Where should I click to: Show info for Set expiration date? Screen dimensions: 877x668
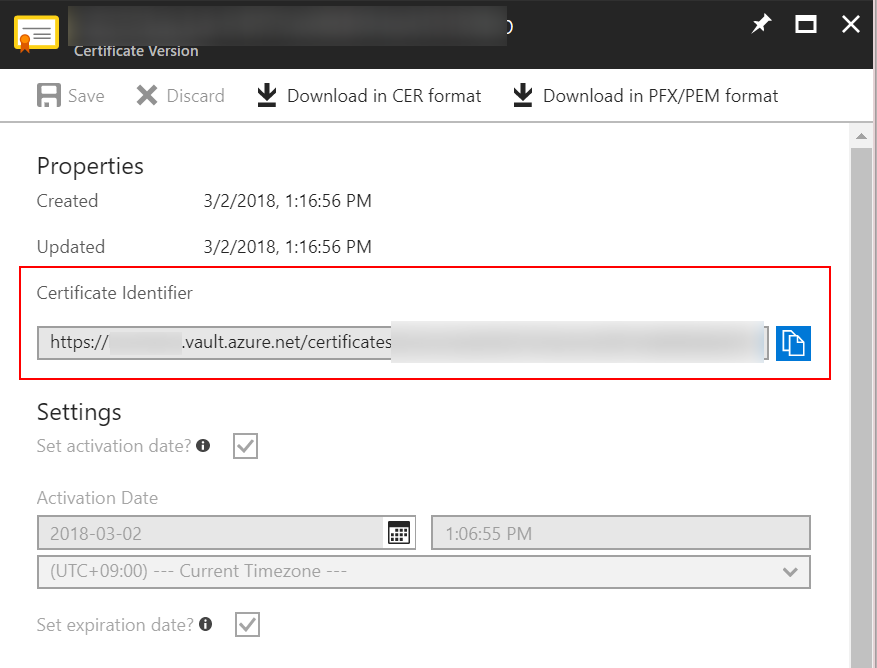[206, 625]
